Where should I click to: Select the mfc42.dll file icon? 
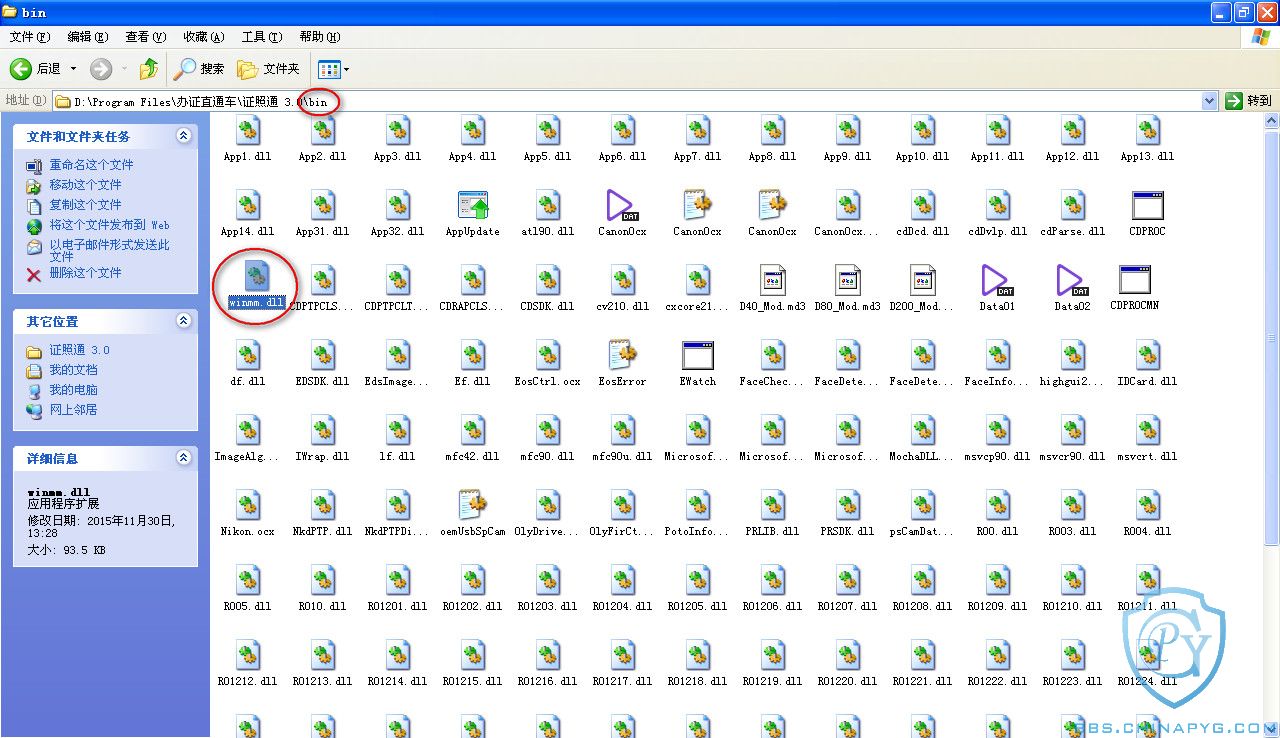click(473, 430)
